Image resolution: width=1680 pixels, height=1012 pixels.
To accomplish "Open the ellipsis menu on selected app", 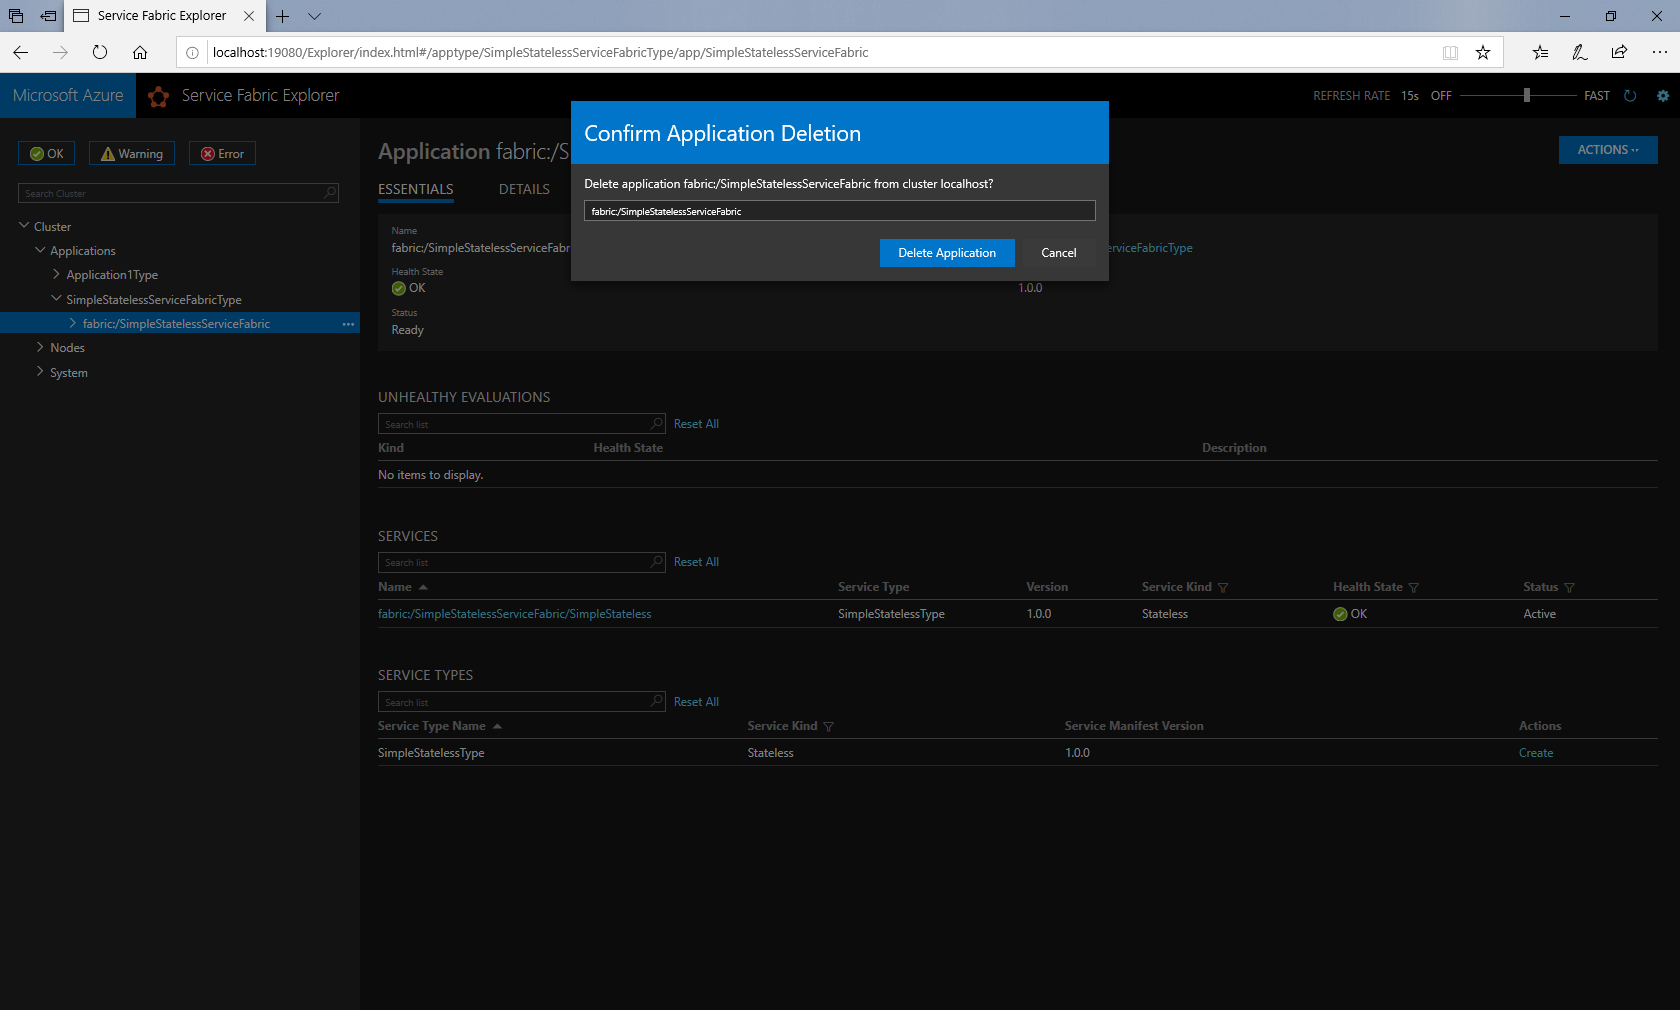I will click(x=348, y=324).
